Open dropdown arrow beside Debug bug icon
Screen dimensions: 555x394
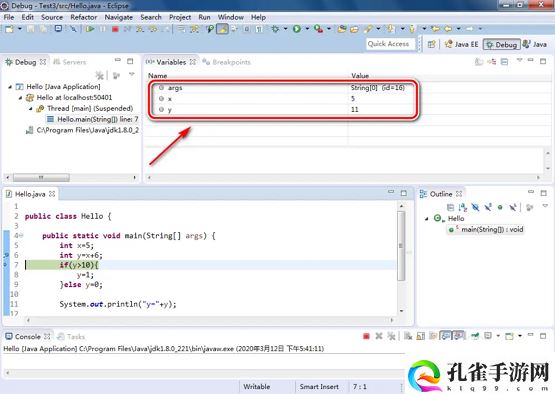pyautogui.click(x=285, y=29)
